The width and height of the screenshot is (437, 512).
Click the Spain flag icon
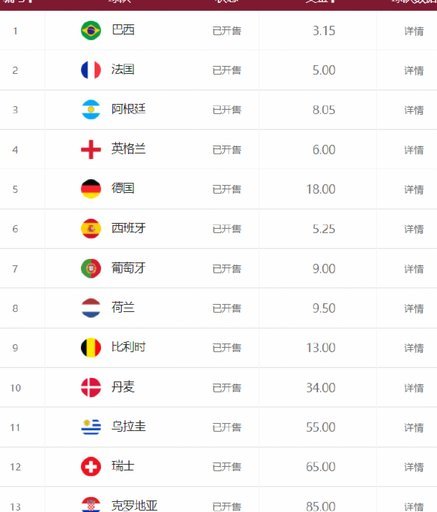[91, 229]
